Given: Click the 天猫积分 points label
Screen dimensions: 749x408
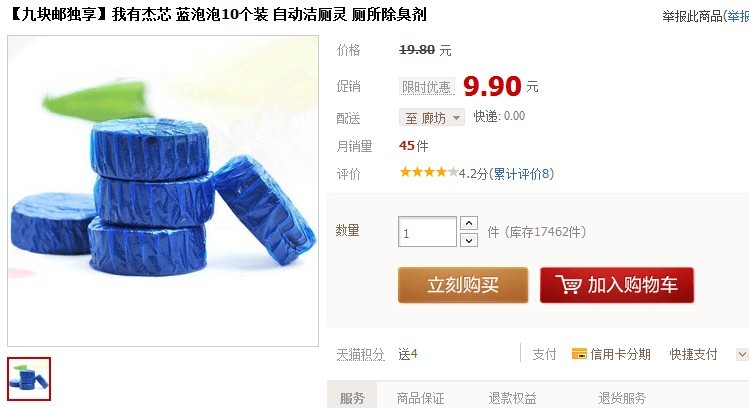Looking at the screenshot, I should (x=360, y=354).
